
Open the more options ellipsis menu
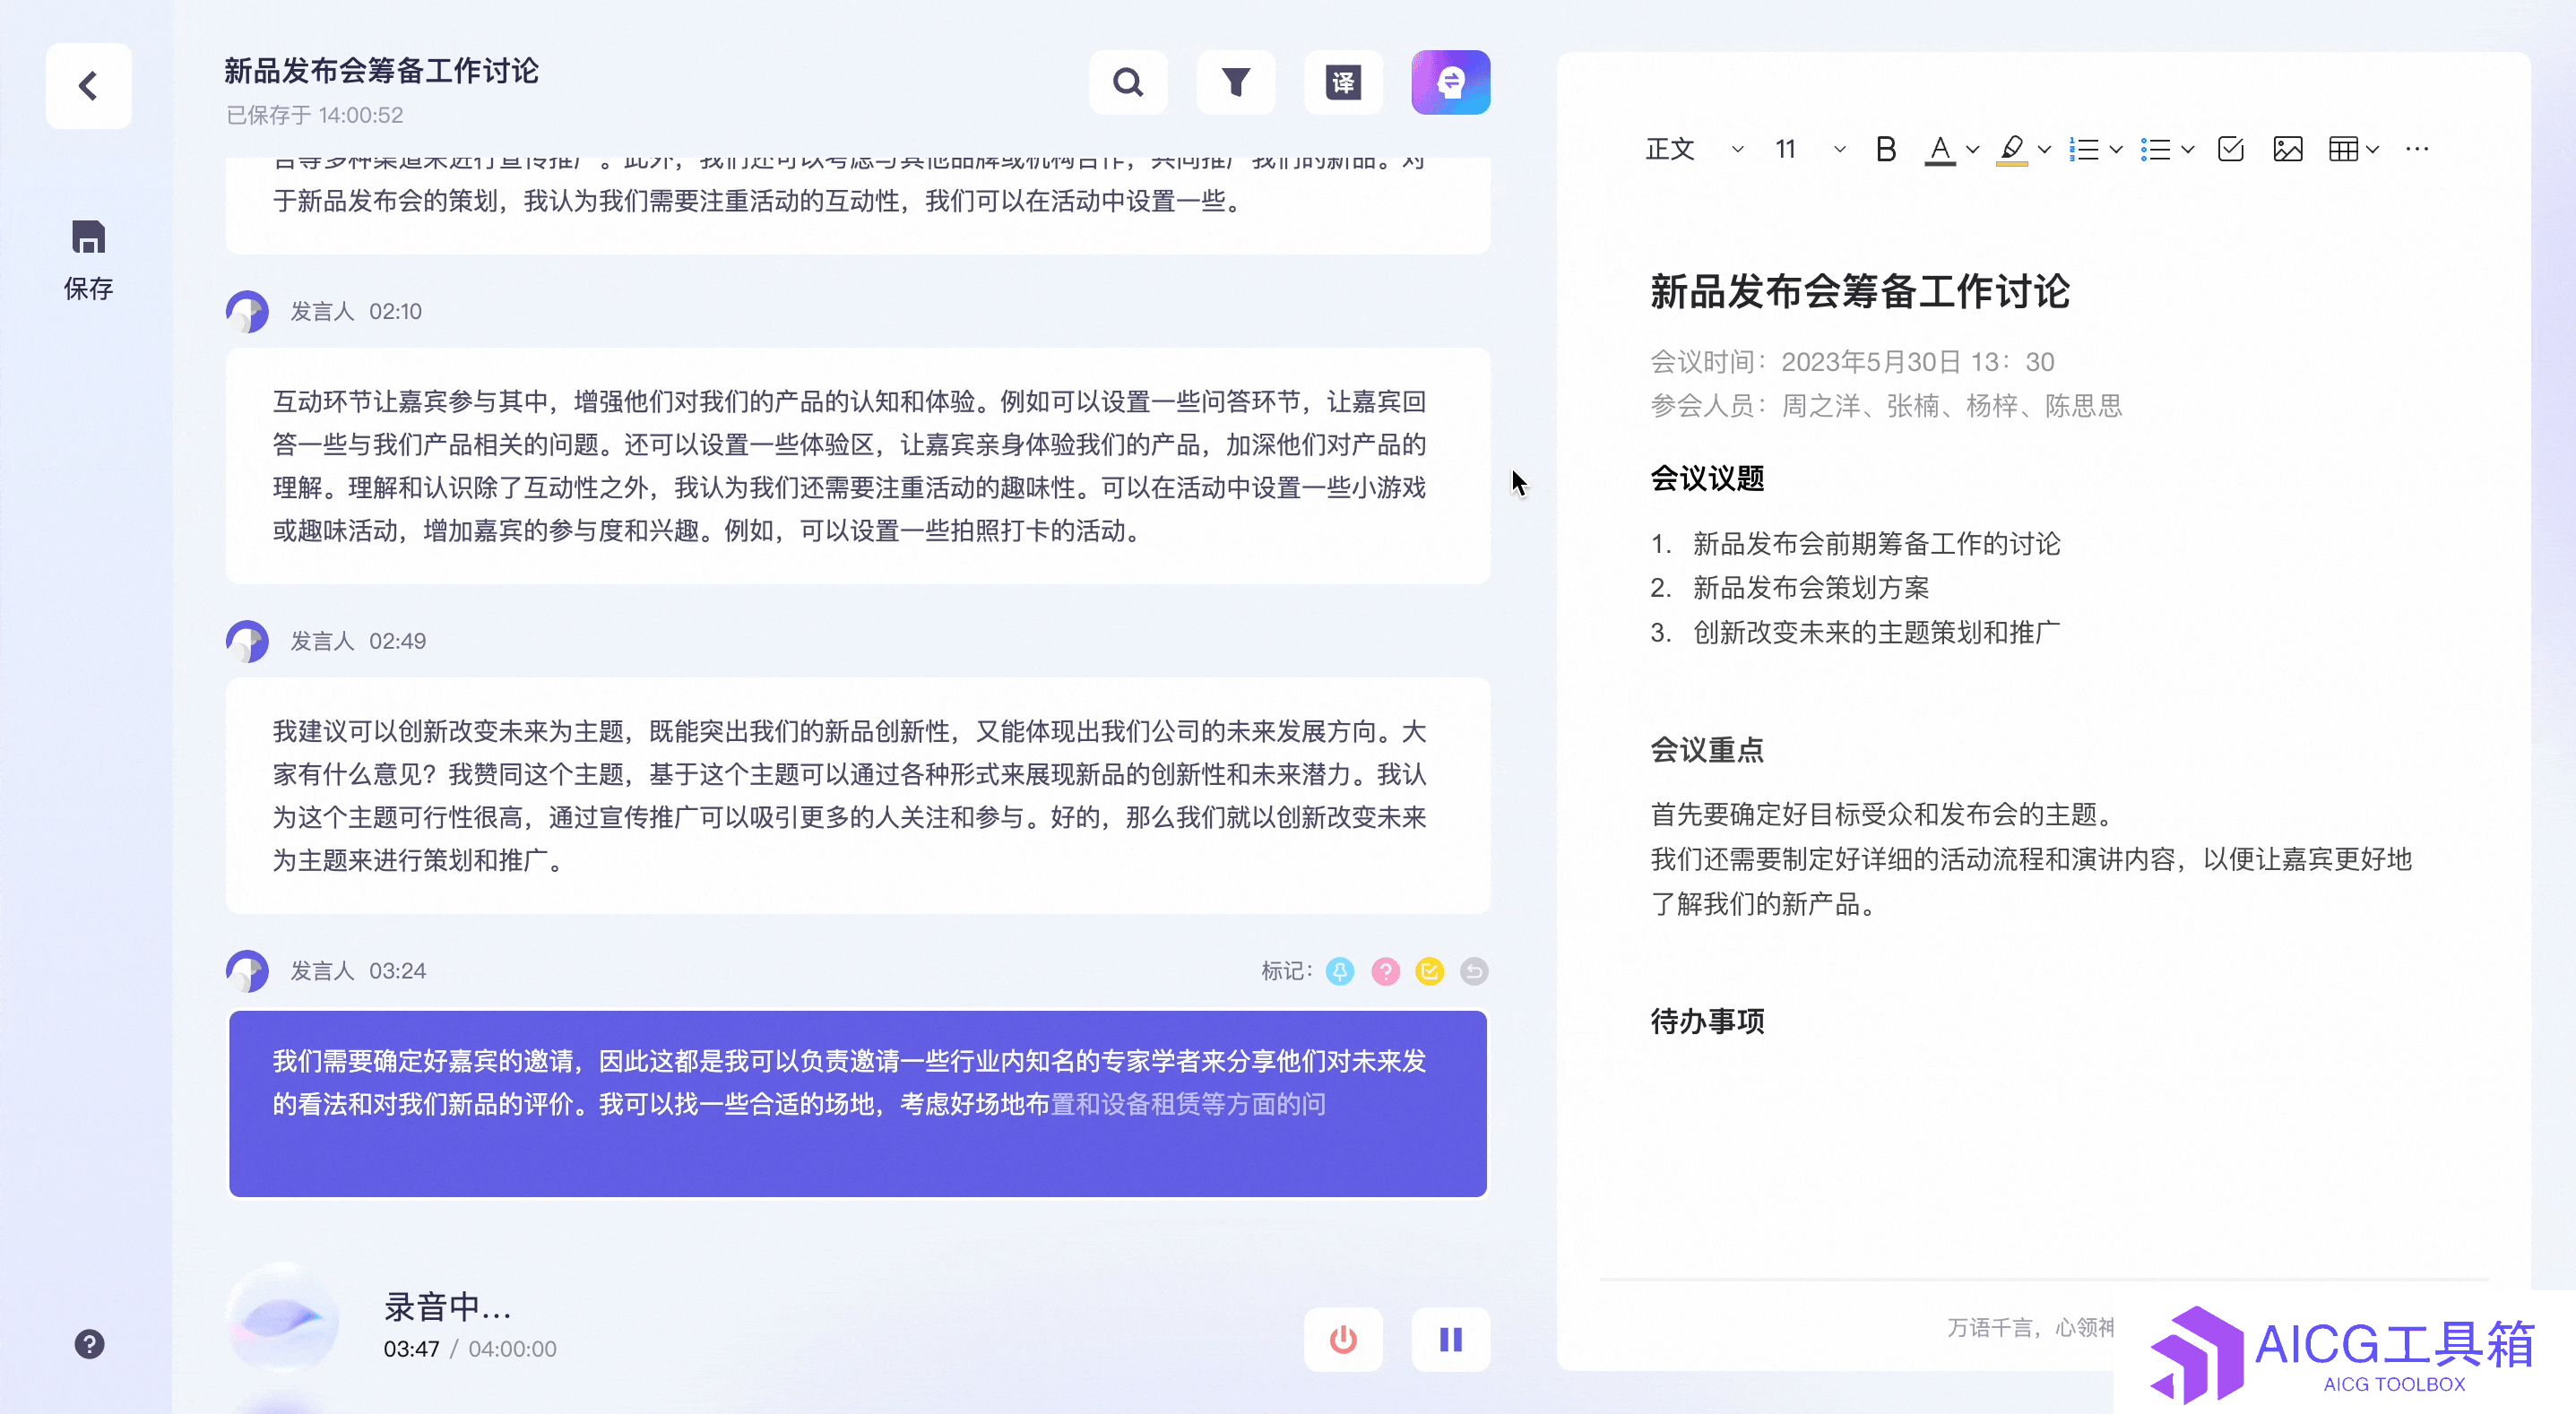click(2417, 149)
